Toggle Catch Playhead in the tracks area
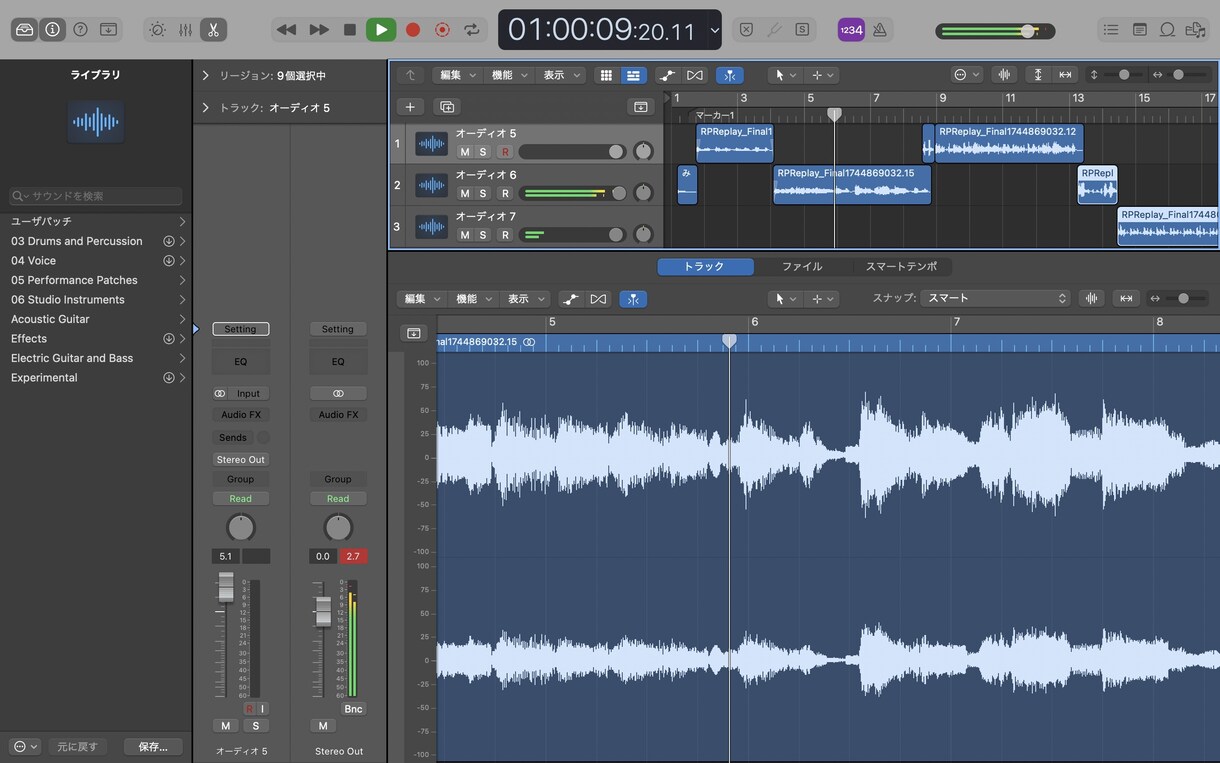This screenshot has width=1220, height=763. click(730, 75)
